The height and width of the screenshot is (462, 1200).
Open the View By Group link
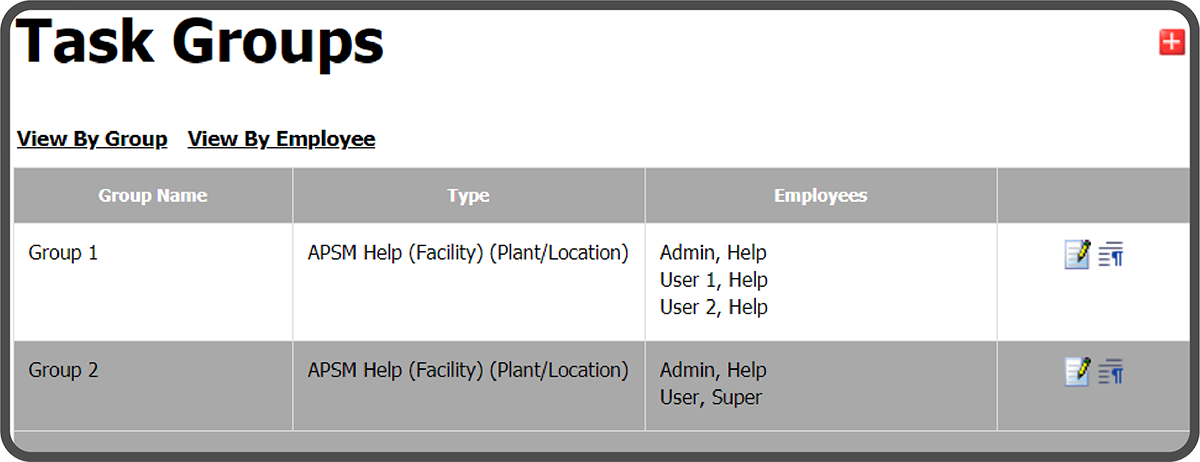coord(92,139)
